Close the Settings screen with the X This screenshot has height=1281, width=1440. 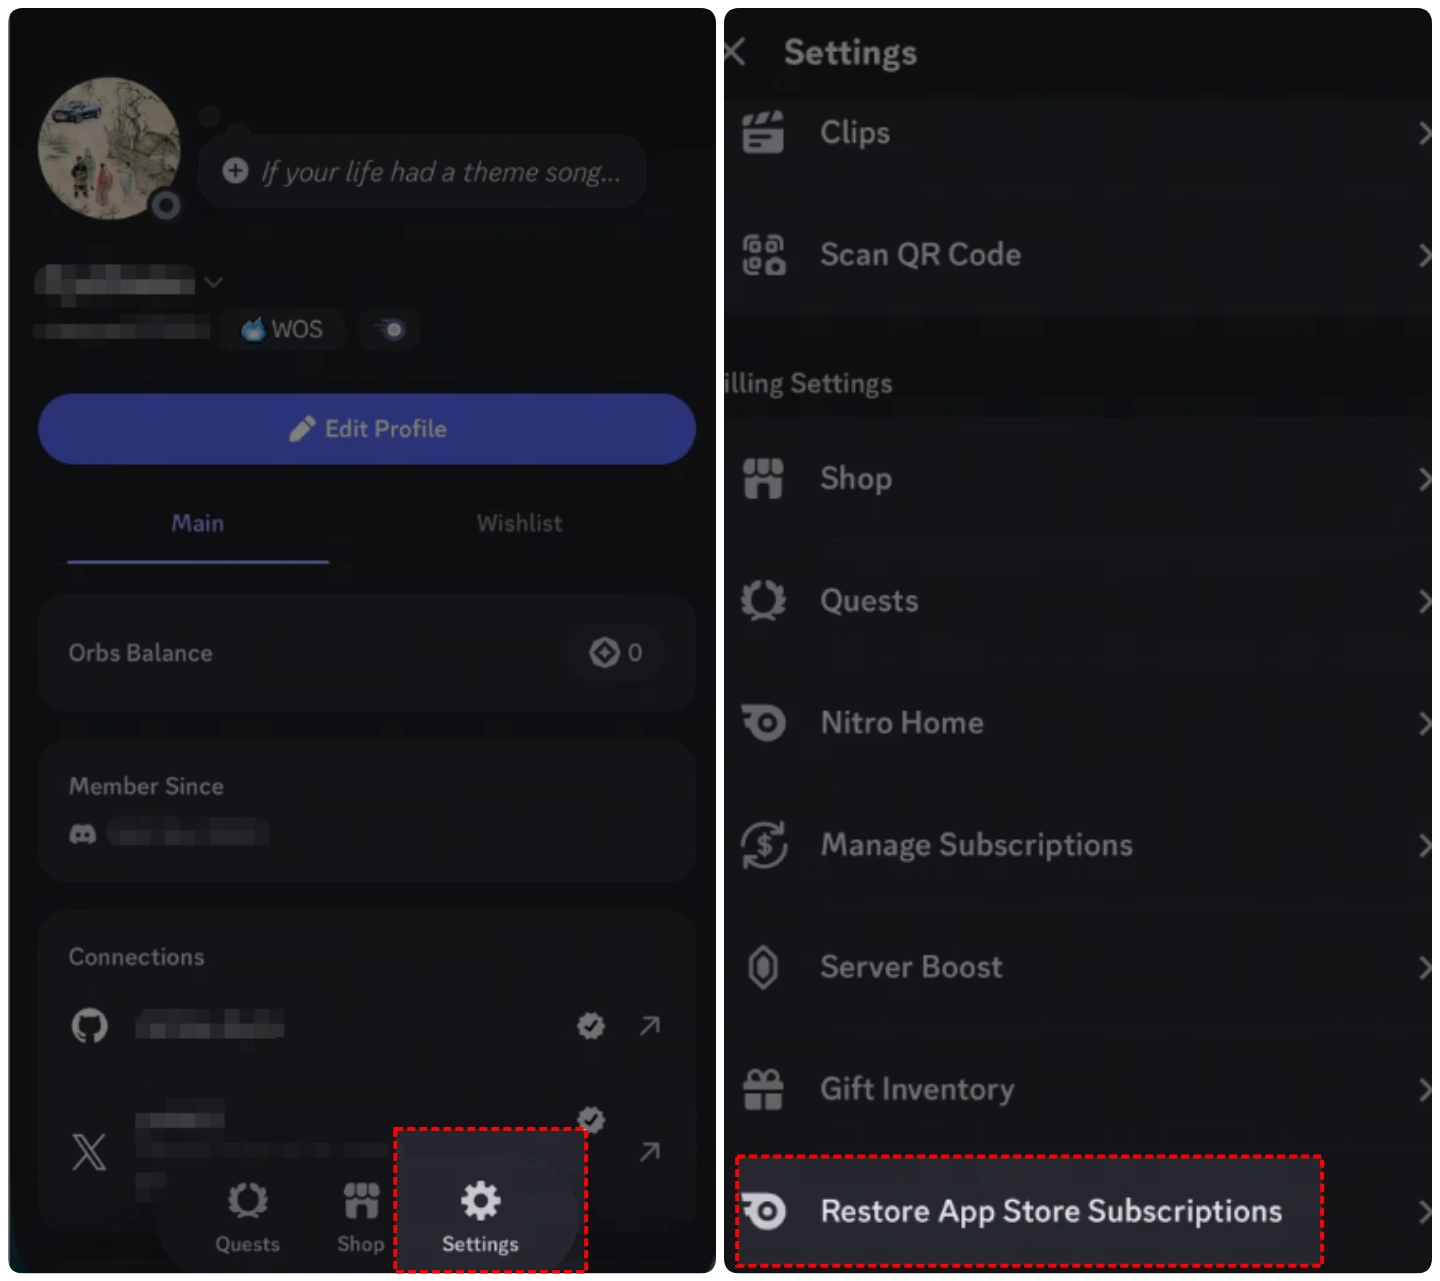click(x=735, y=52)
